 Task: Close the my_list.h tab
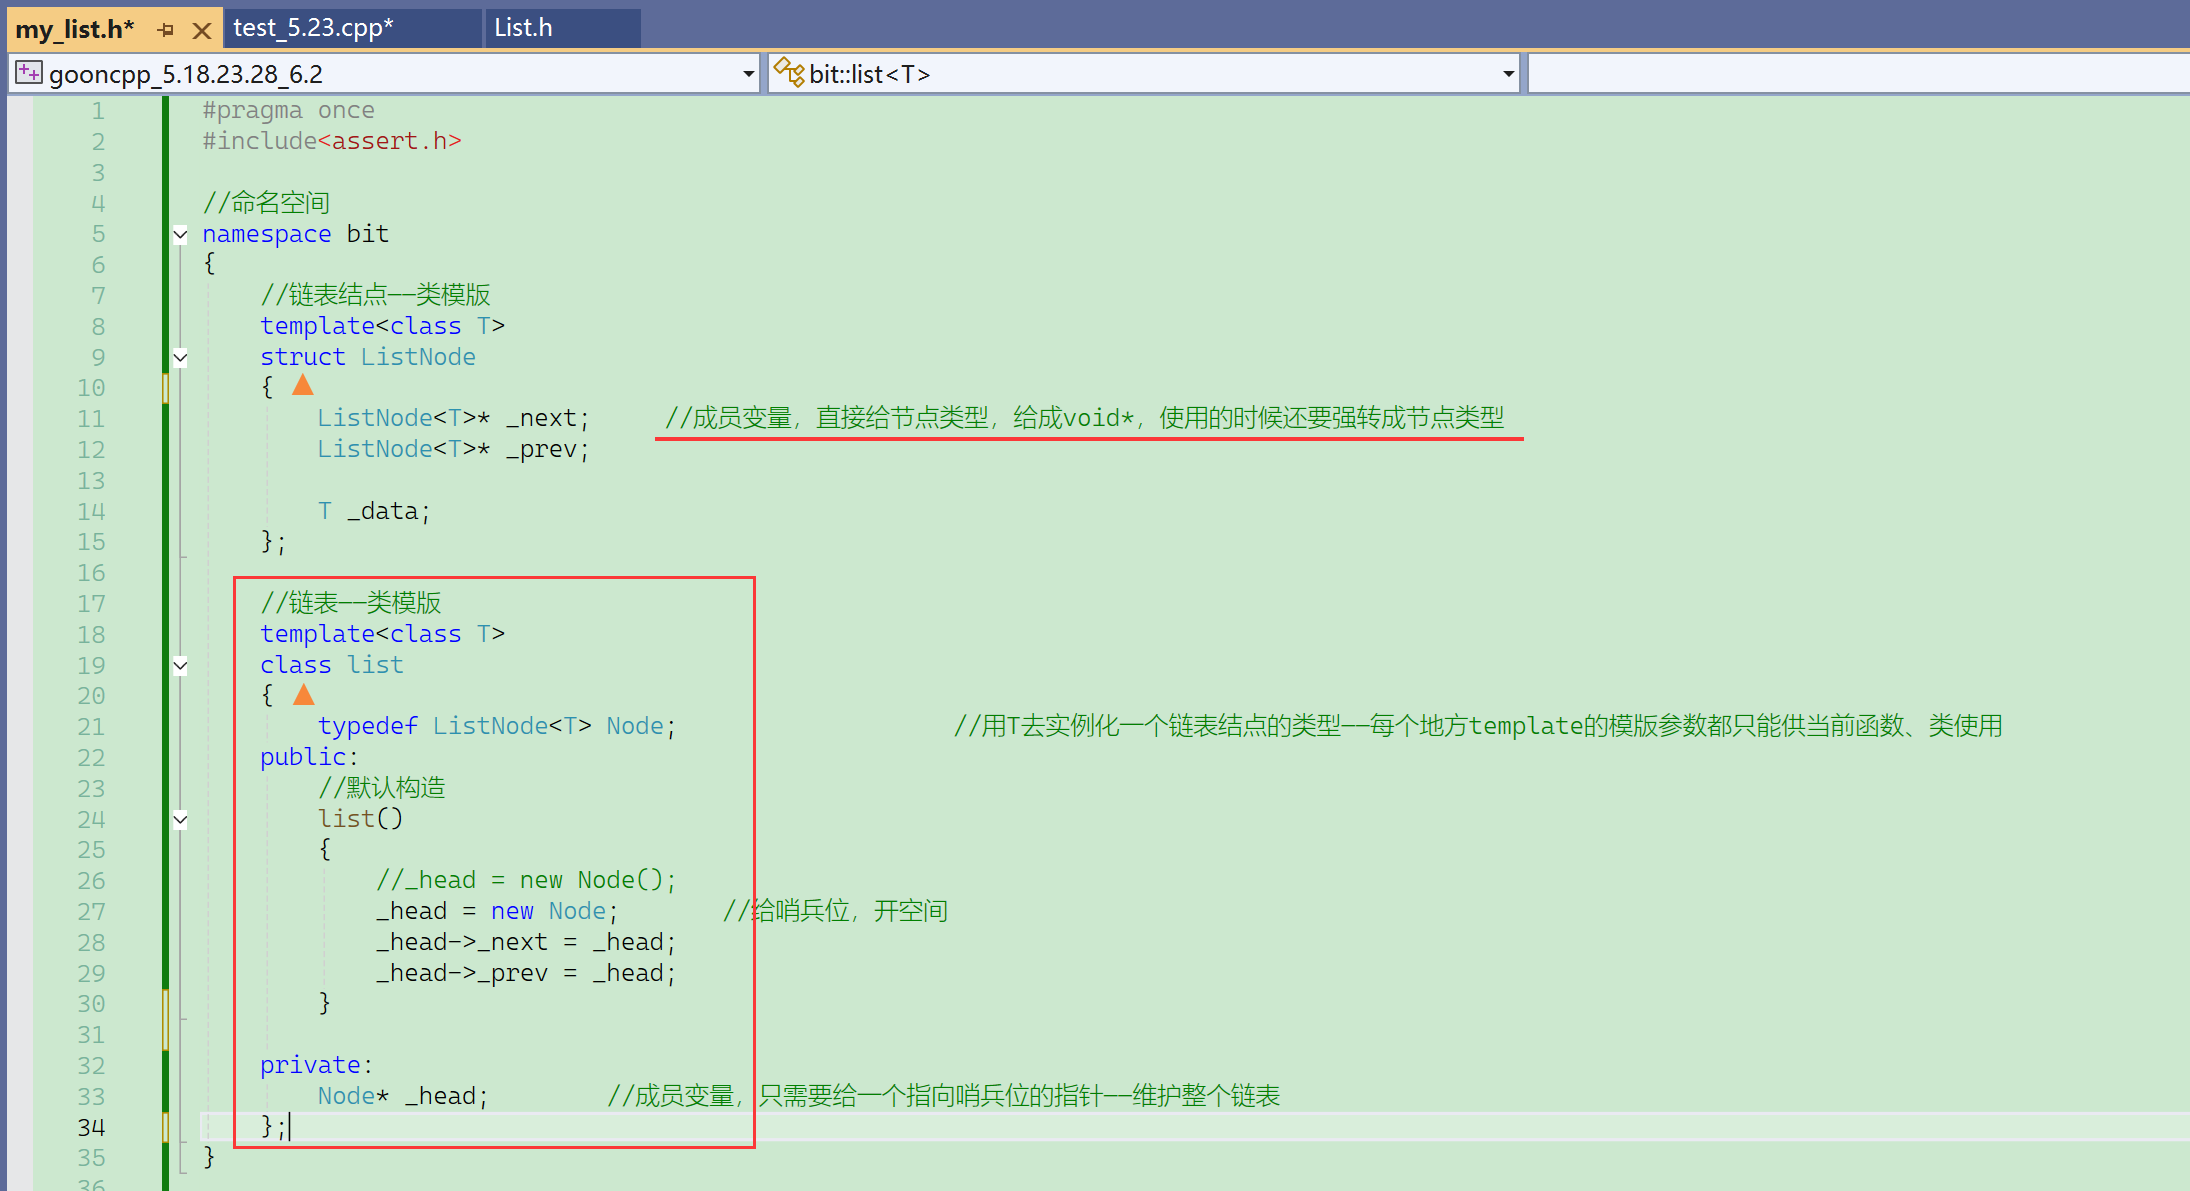201,30
